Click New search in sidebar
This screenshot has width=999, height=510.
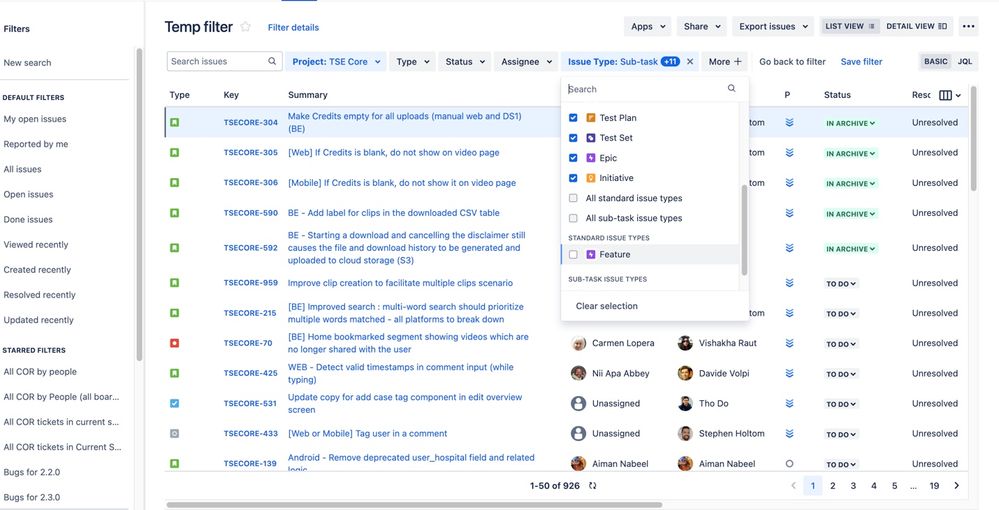click(x=27, y=62)
